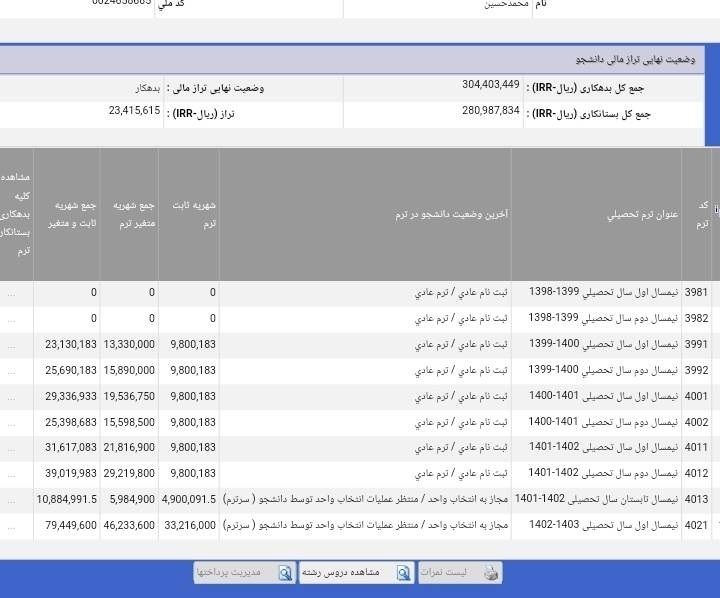The width and height of the screenshot is (720, 598).
Task: Select term code 4001 cell
Action: coord(696,396)
